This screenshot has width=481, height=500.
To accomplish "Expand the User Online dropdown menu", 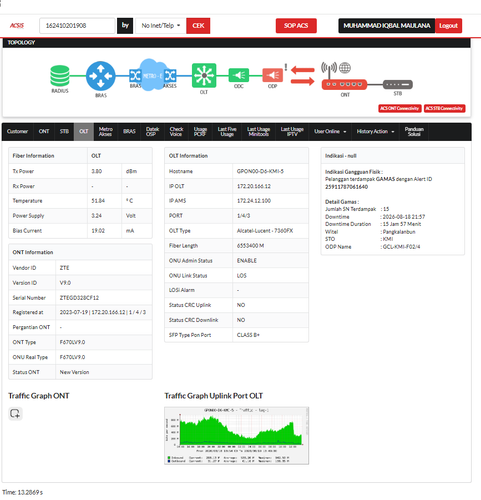I will pyautogui.click(x=330, y=132).
